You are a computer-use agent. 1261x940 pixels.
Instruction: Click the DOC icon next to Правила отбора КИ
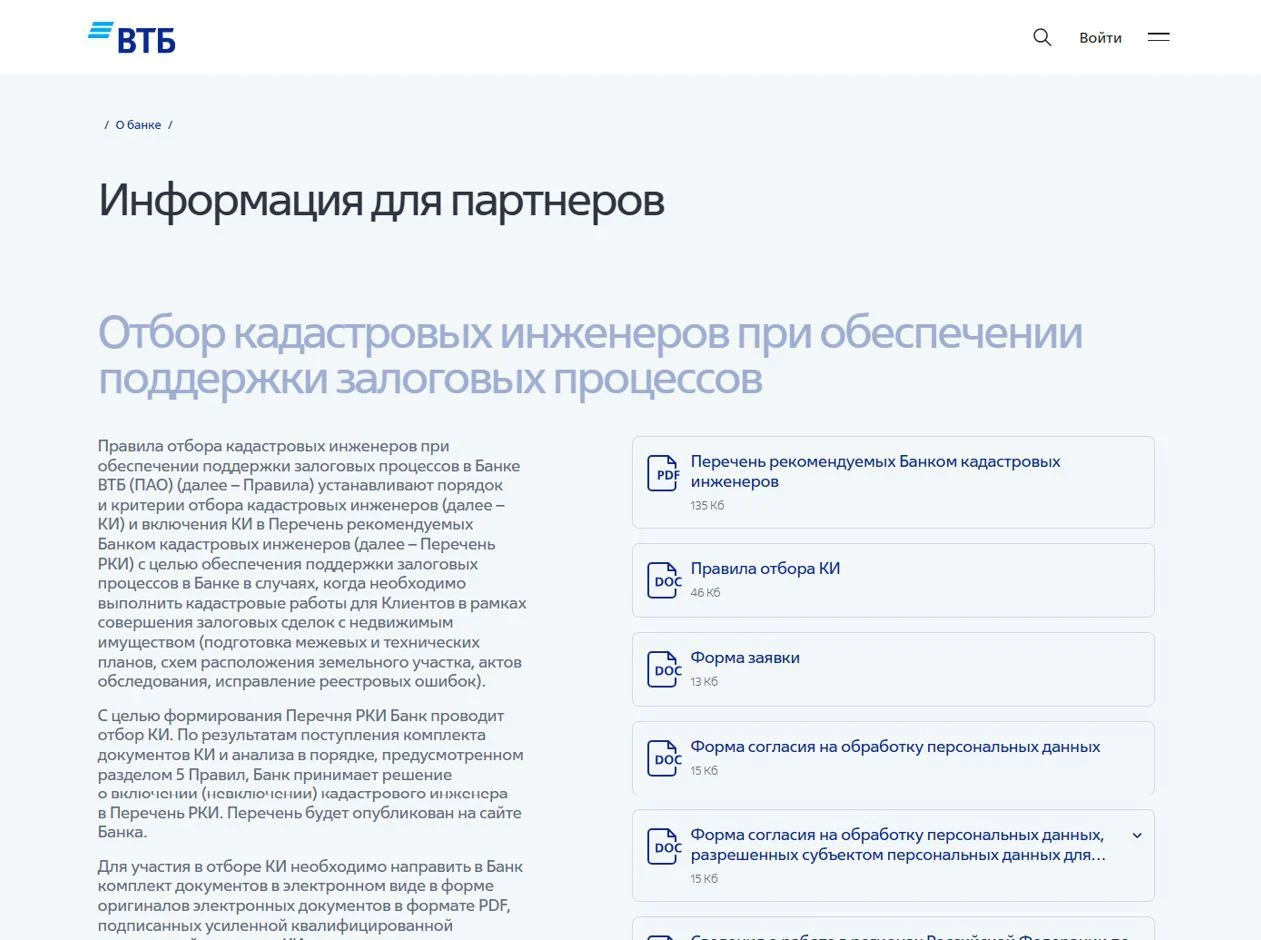point(663,580)
